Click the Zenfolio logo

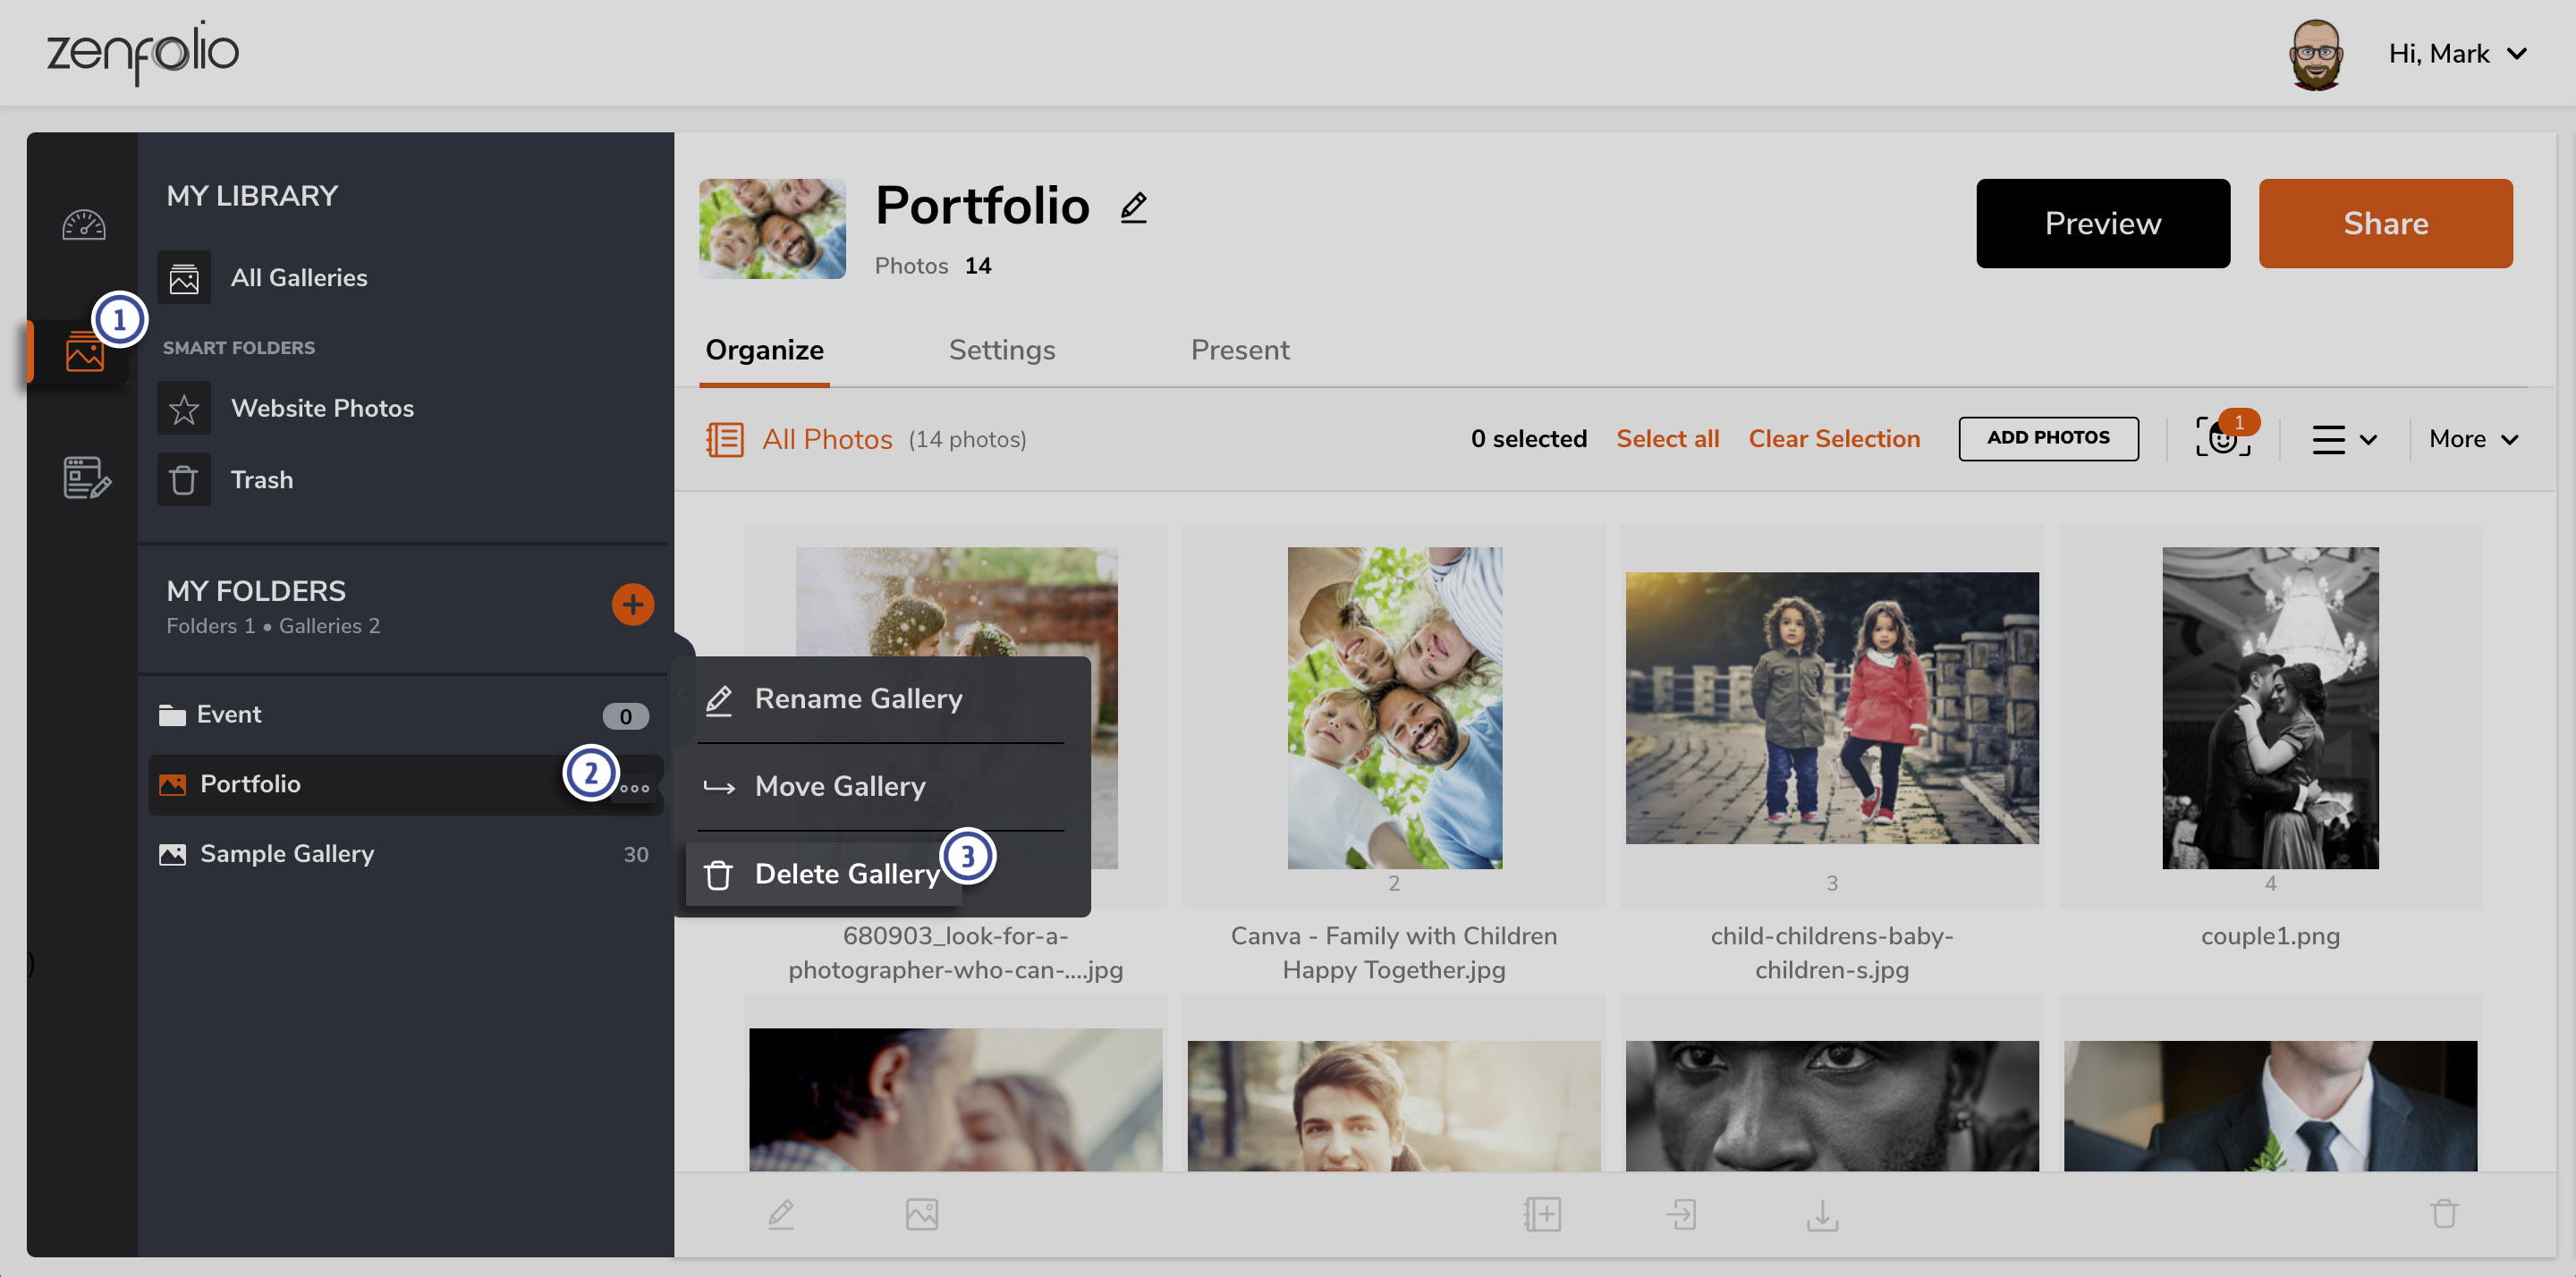tap(143, 53)
